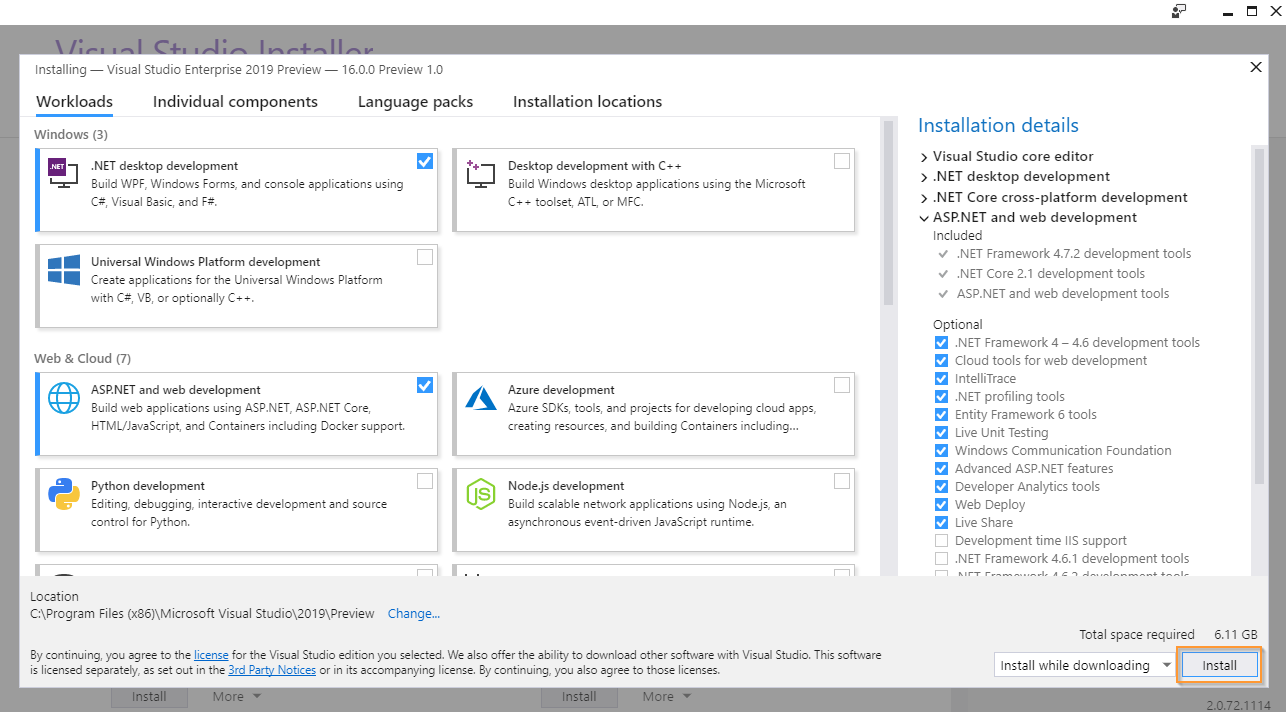Switch to the Individual components tab
This screenshot has height=712, width=1286.
tap(235, 102)
